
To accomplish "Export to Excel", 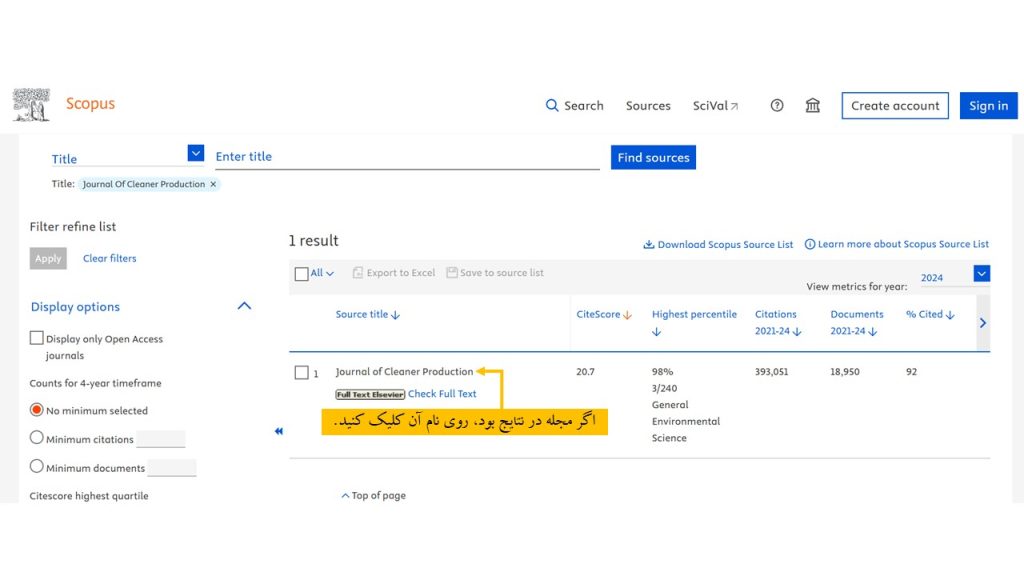I will pyautogui.click(x=394, y=273).
